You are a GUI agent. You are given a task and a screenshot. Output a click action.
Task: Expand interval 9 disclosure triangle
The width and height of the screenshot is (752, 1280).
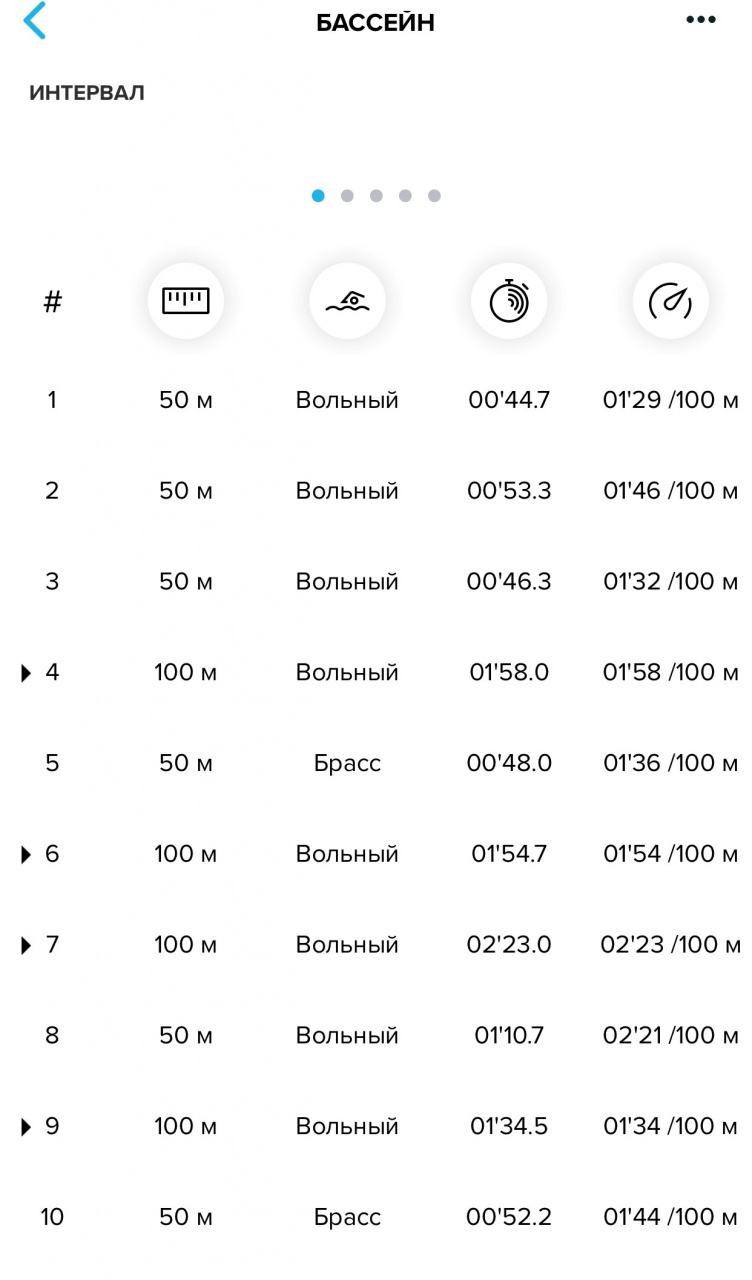coord(27,1127)
